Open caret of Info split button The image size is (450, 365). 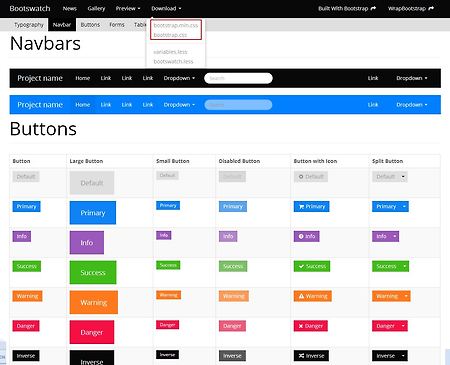click(x=395, y=236)
